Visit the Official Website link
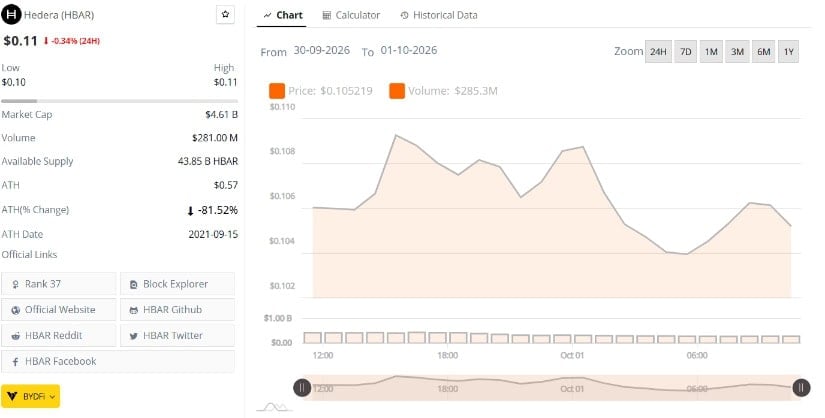This screenshot has height=418, width=825. coord(58,310)
